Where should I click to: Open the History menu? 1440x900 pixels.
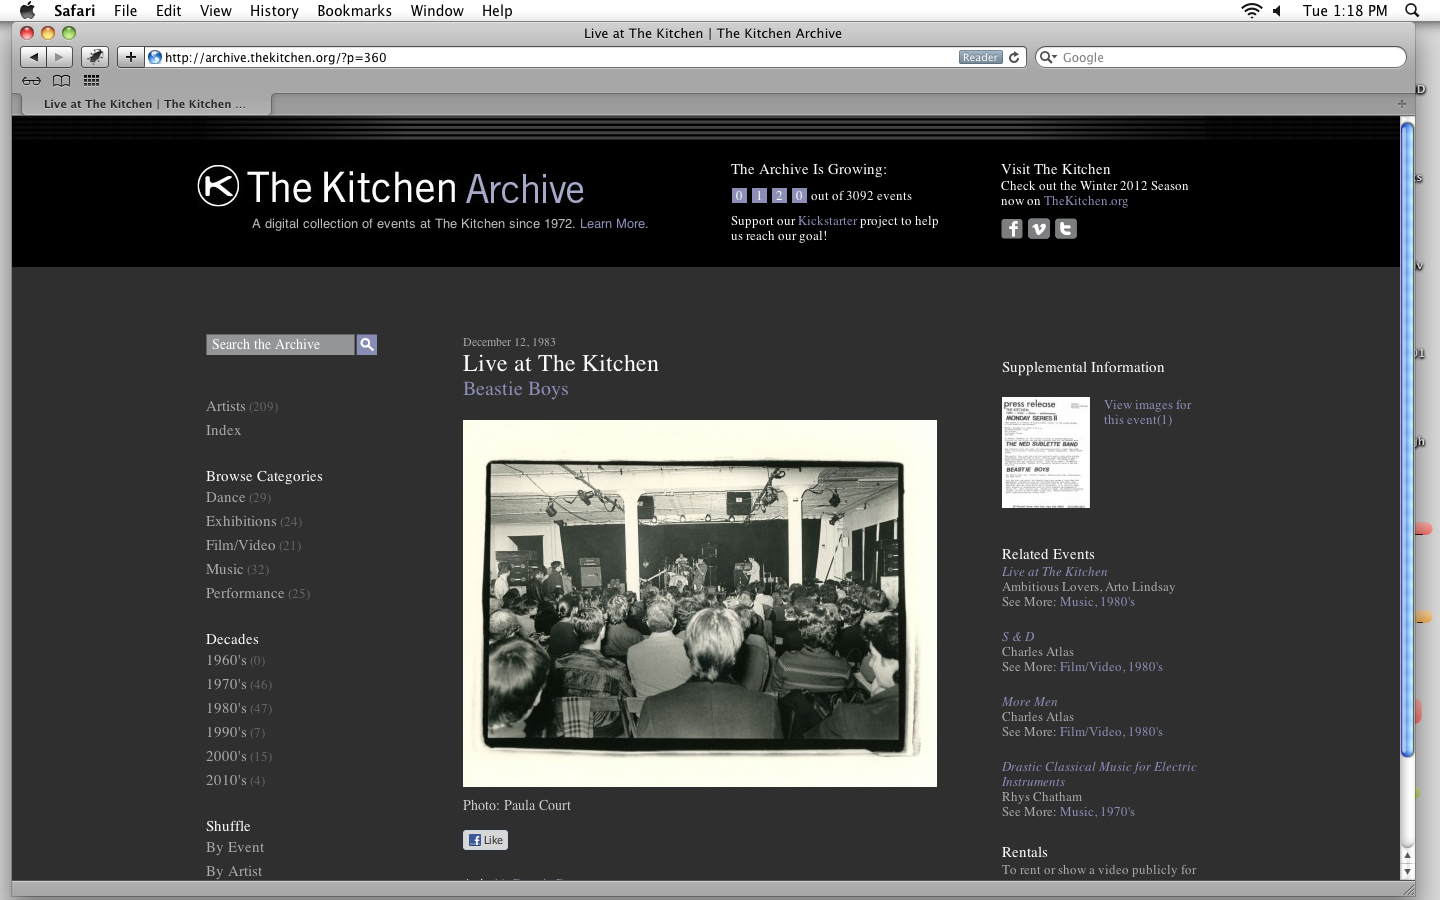[x=274, y=10]
